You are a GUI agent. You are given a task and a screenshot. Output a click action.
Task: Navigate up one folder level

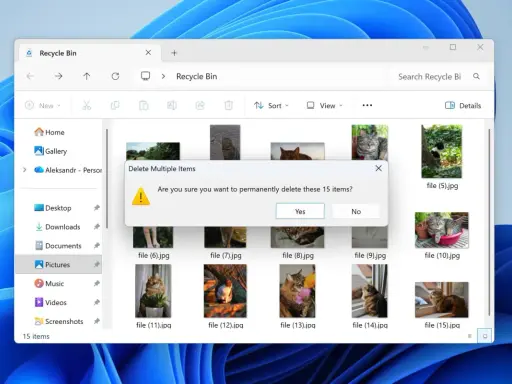[87, 76]
